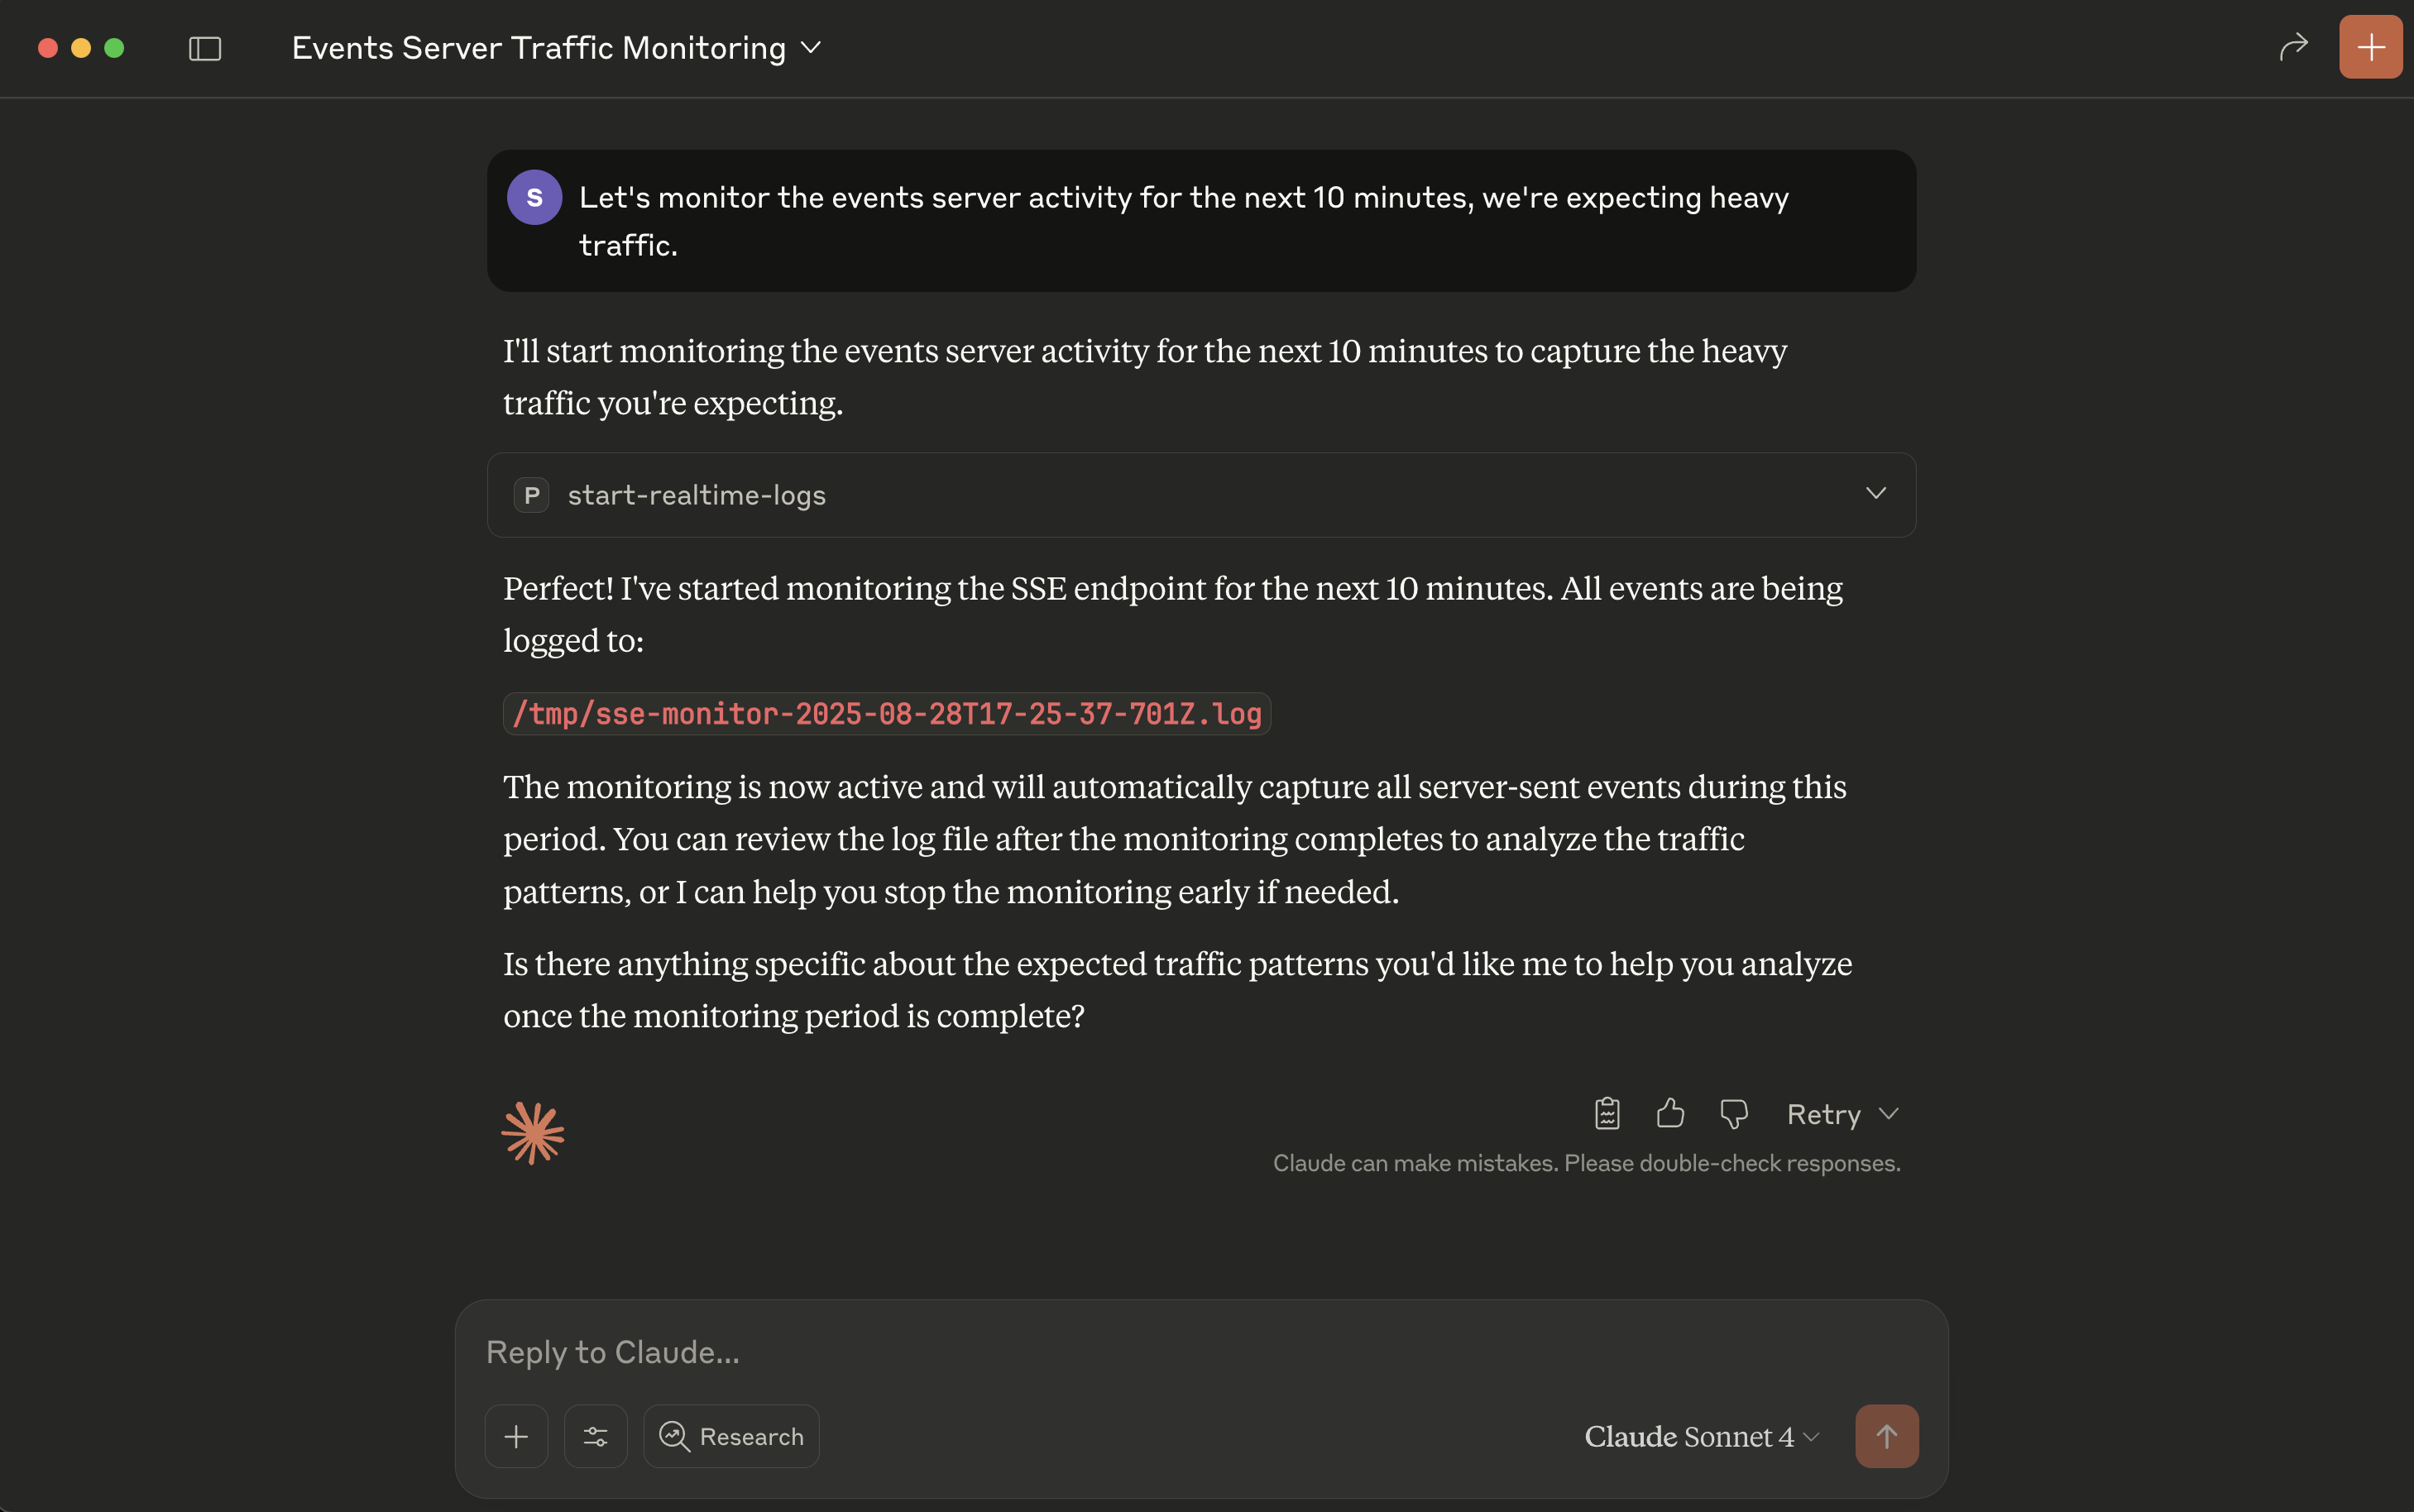Open the Retry dropdown
This screenshot has width=2414, height=1512.
[x=1842, y=1114]
